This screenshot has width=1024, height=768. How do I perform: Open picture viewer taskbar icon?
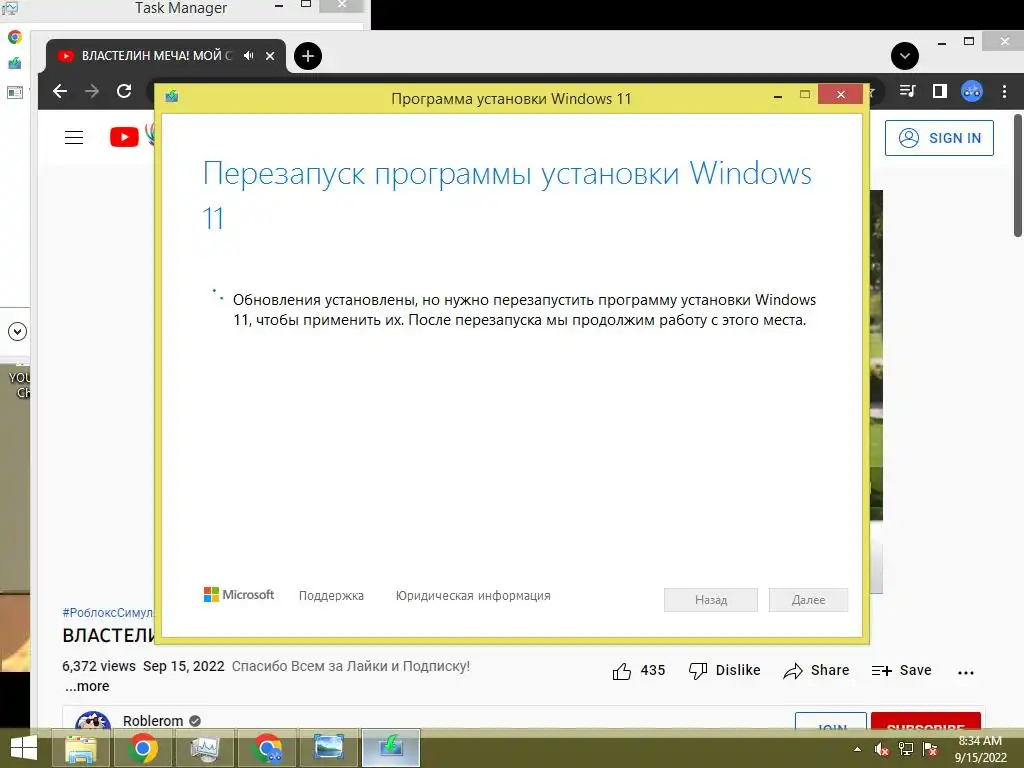point(328,748)
